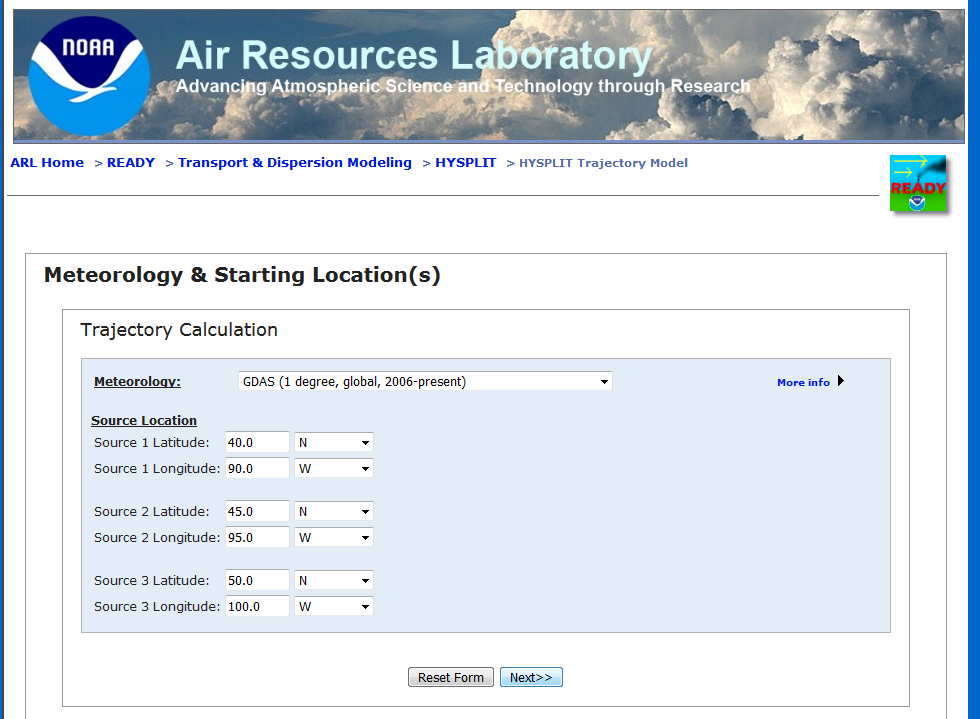Click Source 2 Longitude input field
The width and height of the screenshot is (980, 719).
point(257,538)
